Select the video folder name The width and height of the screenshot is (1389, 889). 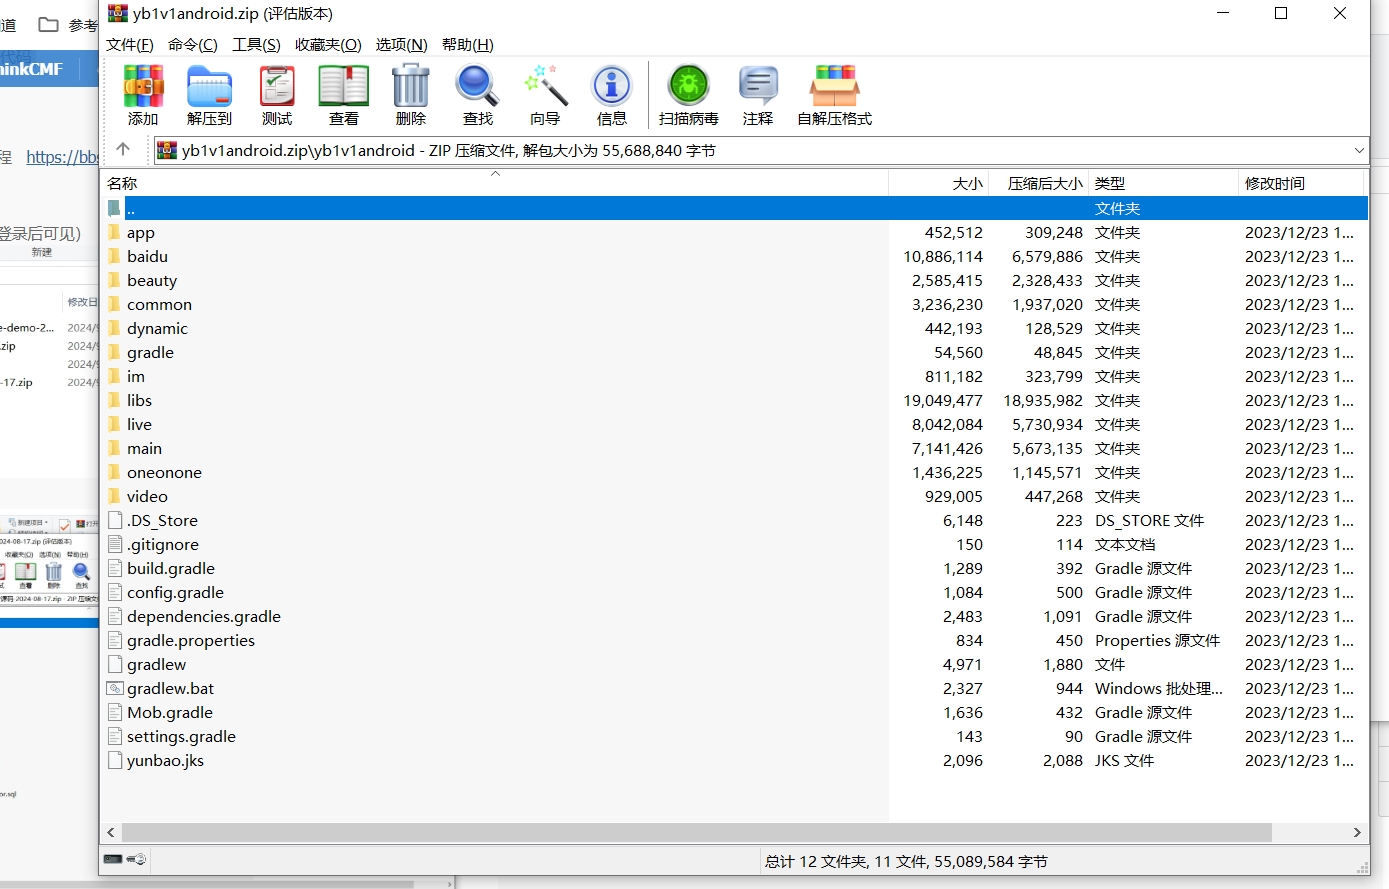click(147, 496)
